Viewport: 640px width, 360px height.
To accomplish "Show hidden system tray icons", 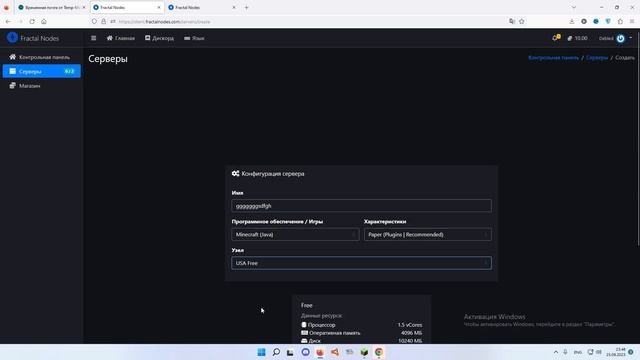I will coord(556,352).
